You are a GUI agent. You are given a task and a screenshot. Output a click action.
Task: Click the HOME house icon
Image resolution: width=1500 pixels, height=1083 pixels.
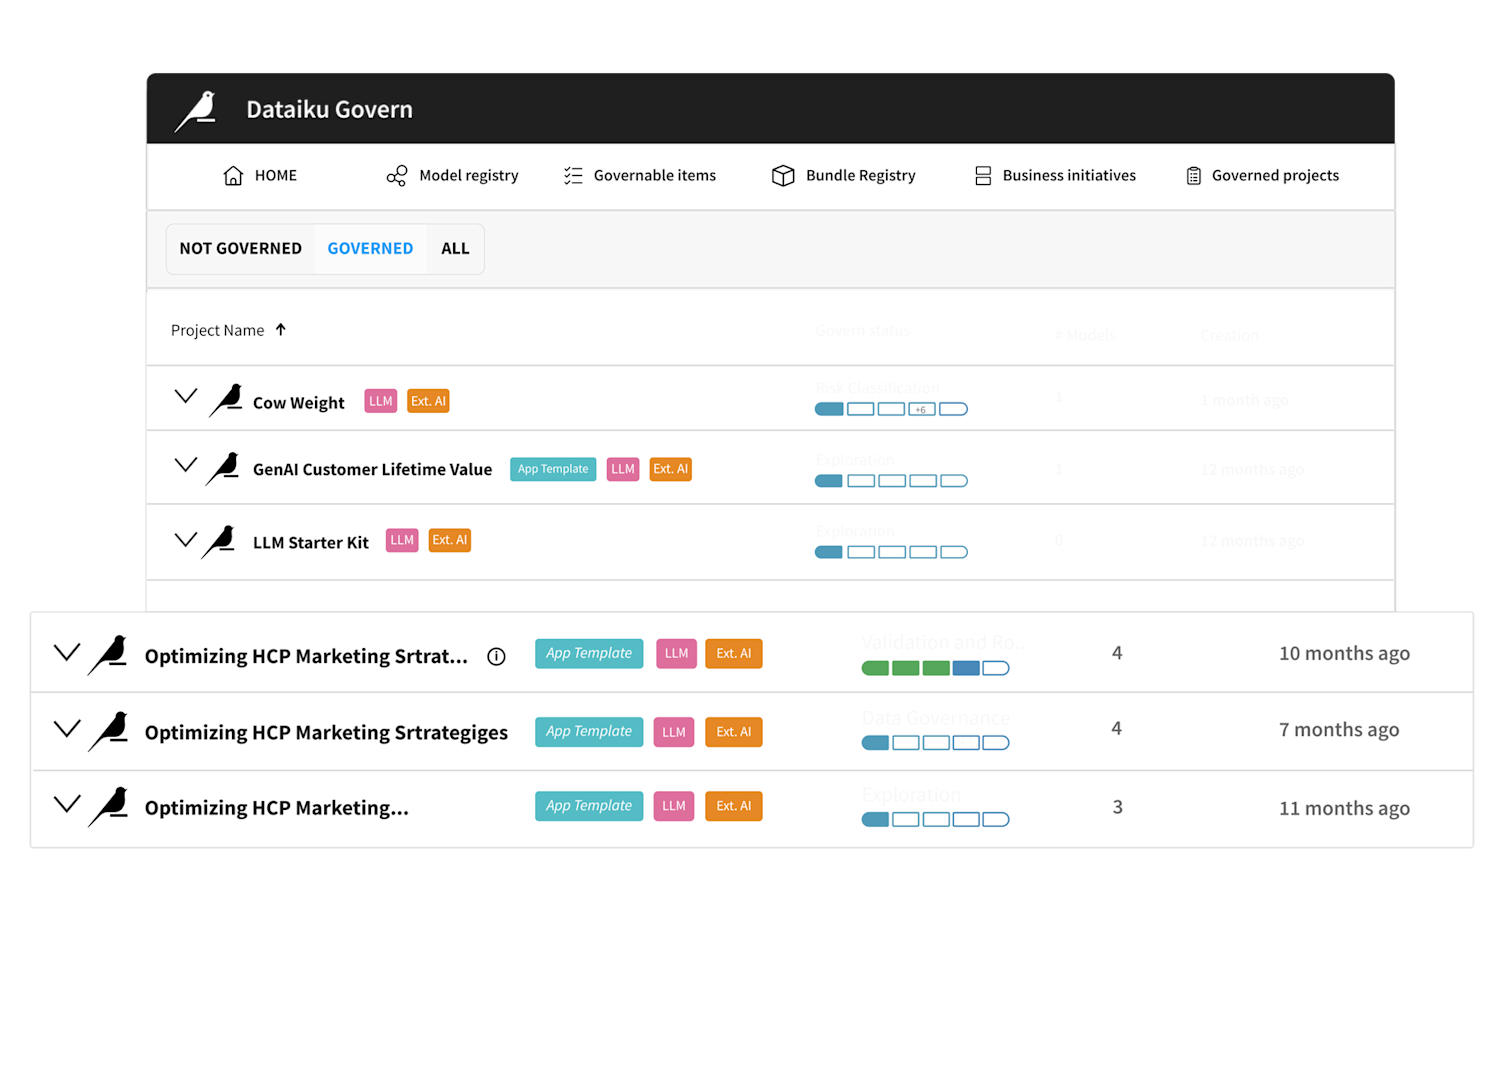coord(233,176)
